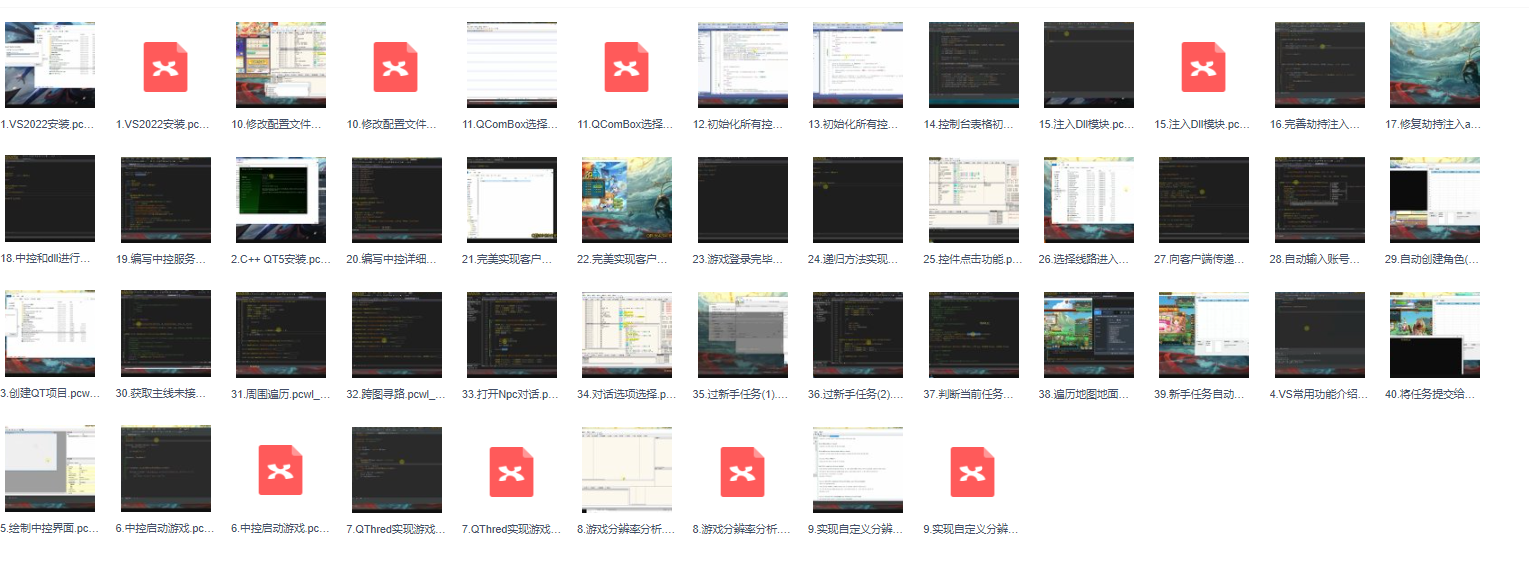Open the red-icon file 1.VS2022安装
Image resolution: width=1529 pixels, height=573 pixels.
pos(165,67)
